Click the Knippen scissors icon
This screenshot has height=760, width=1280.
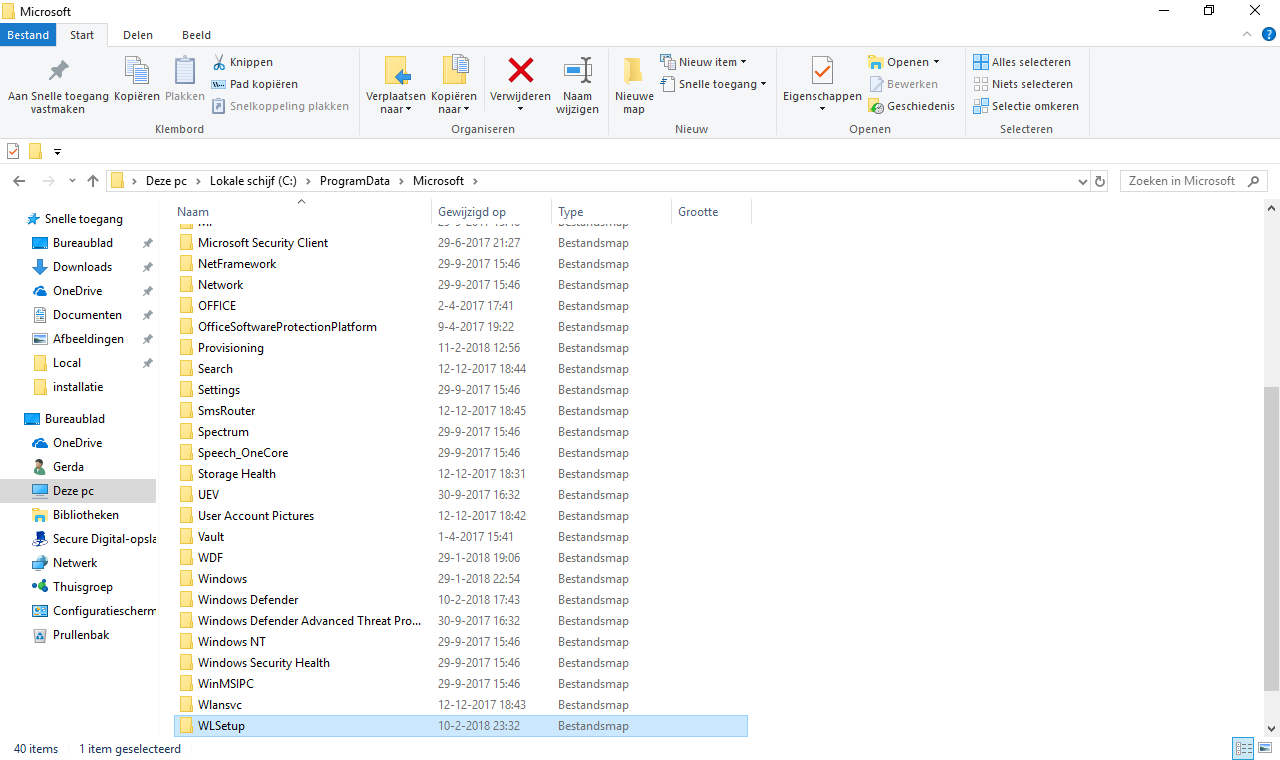[x=219, y=62]
